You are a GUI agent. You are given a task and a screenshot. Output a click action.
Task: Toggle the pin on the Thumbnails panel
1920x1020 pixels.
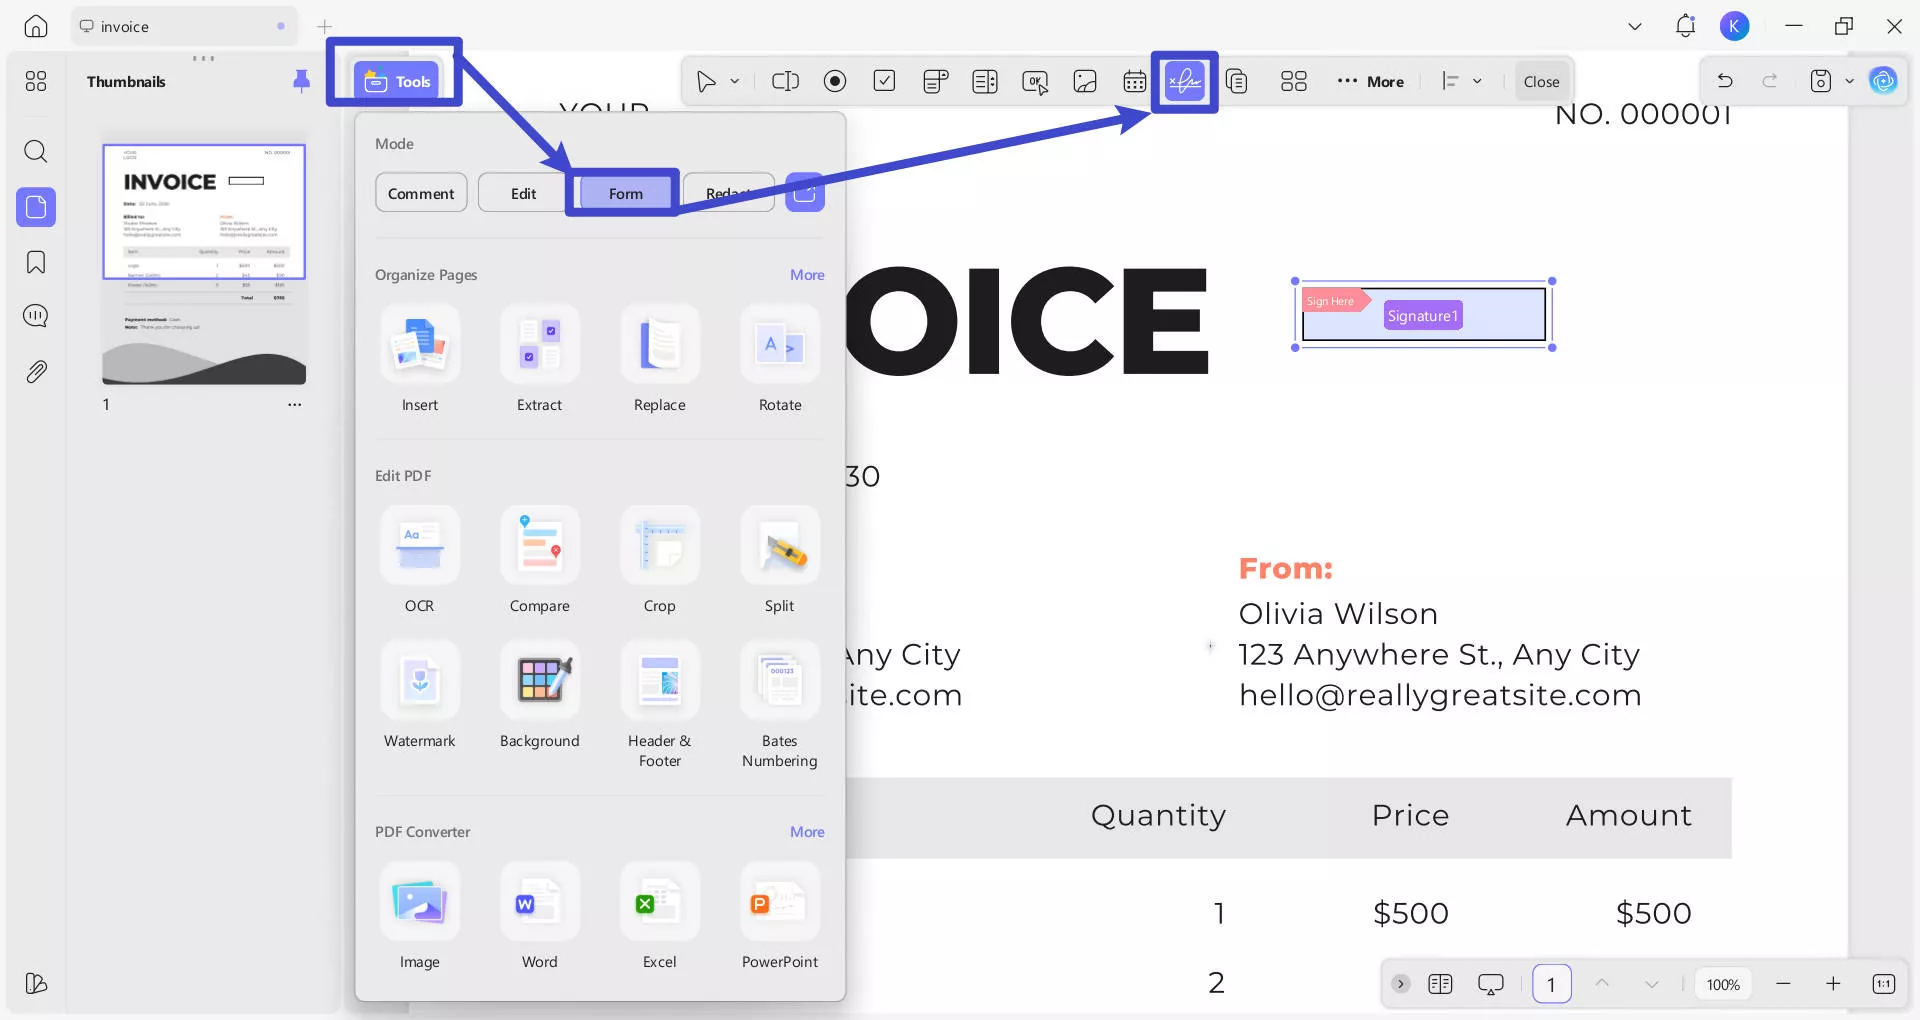pyautogui.click(x=301, y=81)
